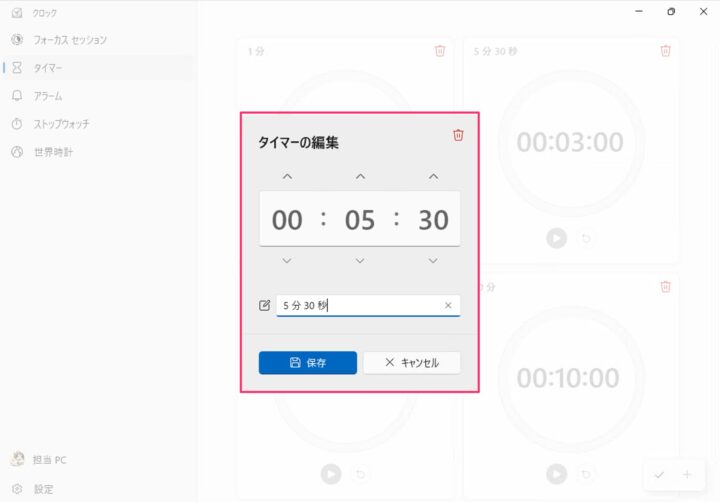Image resolution: width=720 pixels, height=502 pixels.
Task: Click the 担当 PC account avatar
Action: coord(17,460)
